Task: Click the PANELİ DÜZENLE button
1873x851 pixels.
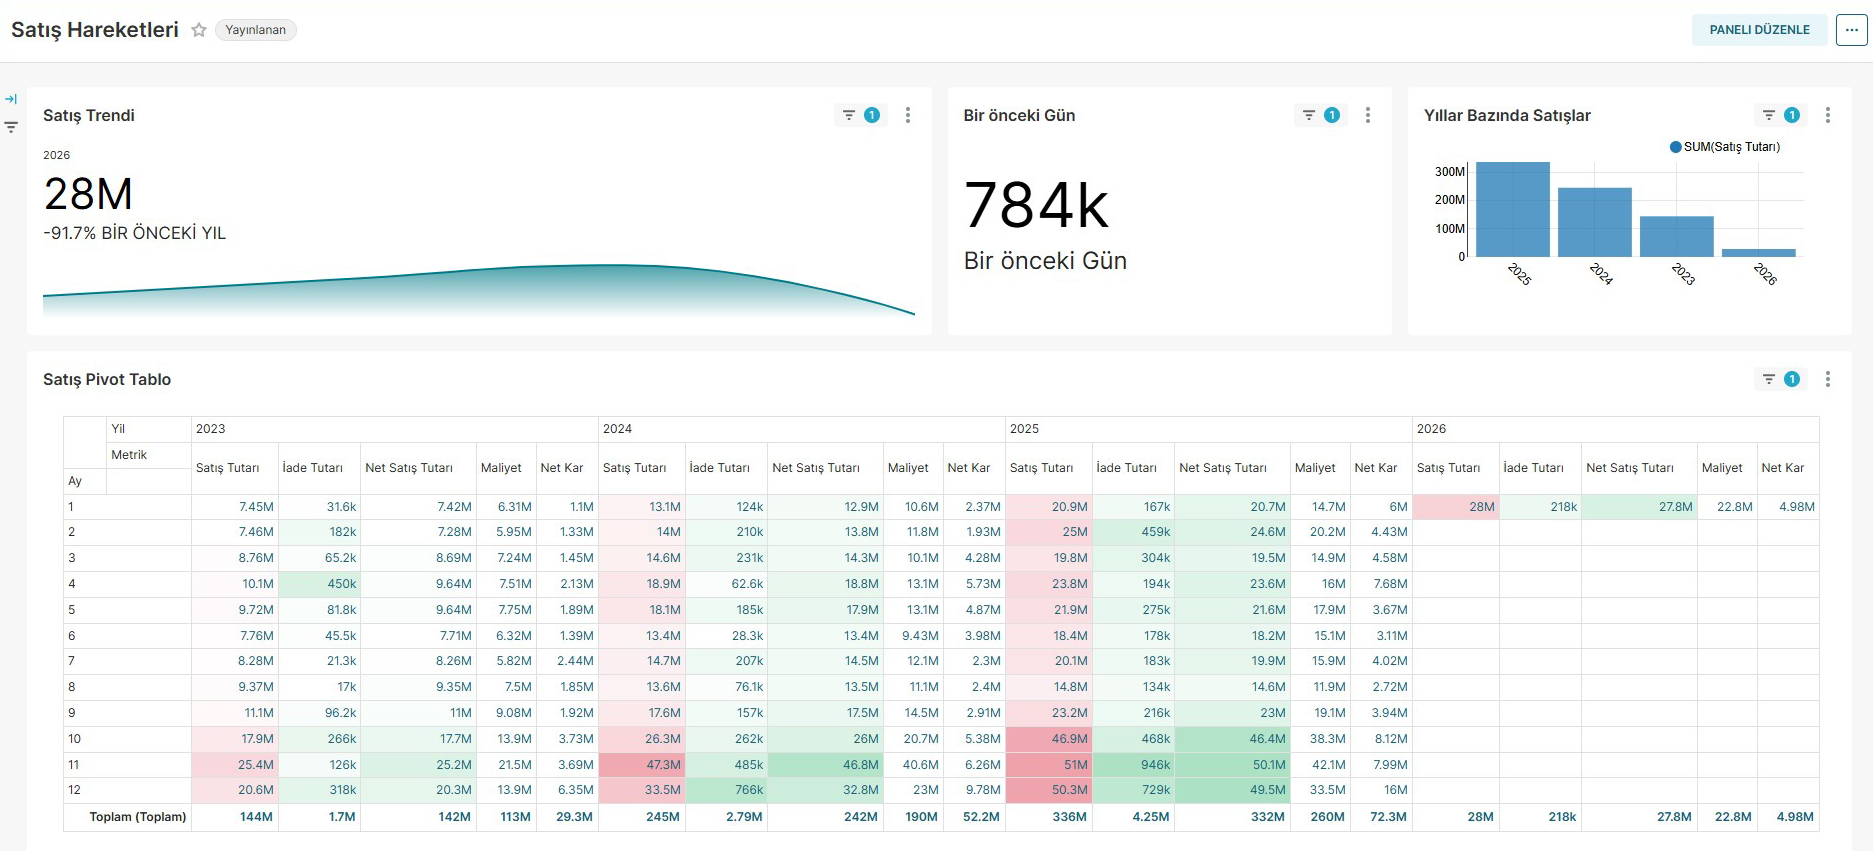Action: click(1759, 30)
